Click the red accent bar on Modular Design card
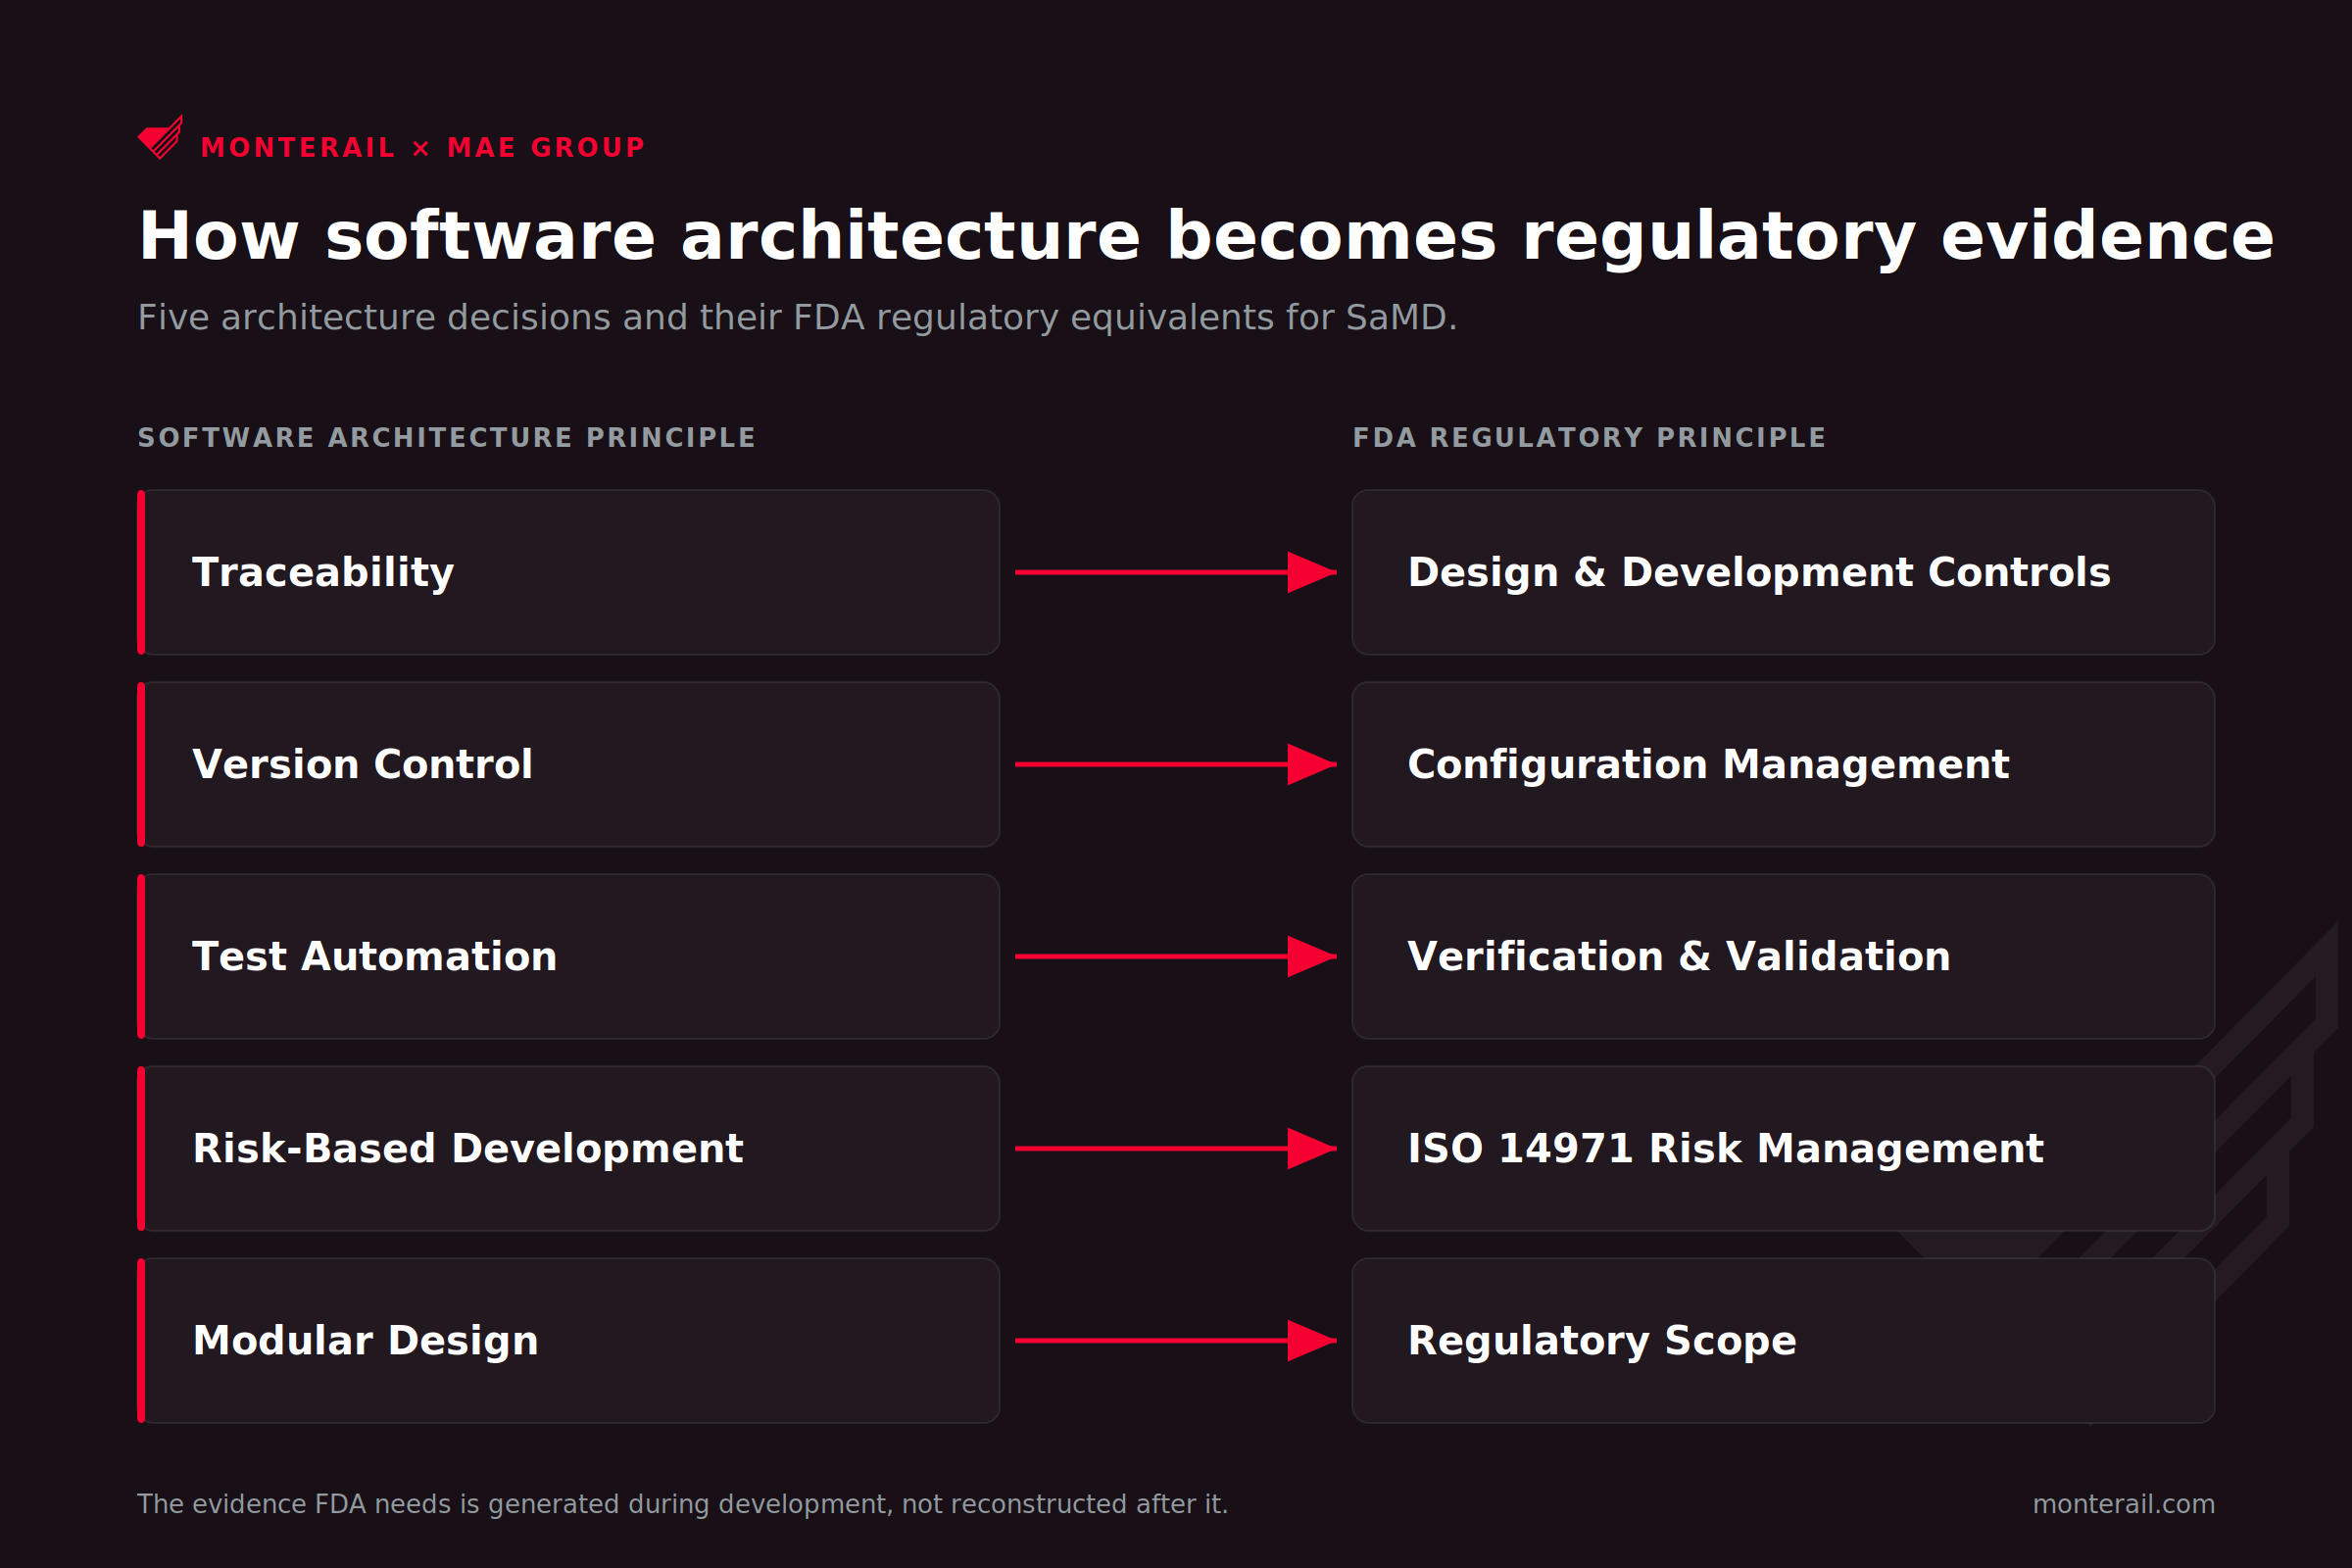The height and width of the screenshot is (1568, 2352). [x=141, y=1340]
